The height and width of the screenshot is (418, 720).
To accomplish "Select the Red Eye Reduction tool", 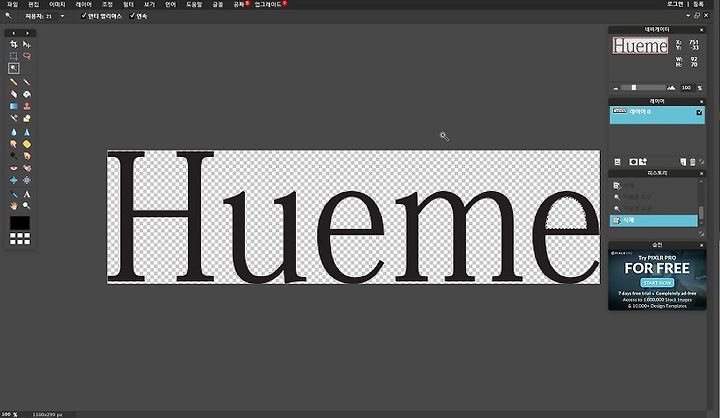I will coord(14,168).
